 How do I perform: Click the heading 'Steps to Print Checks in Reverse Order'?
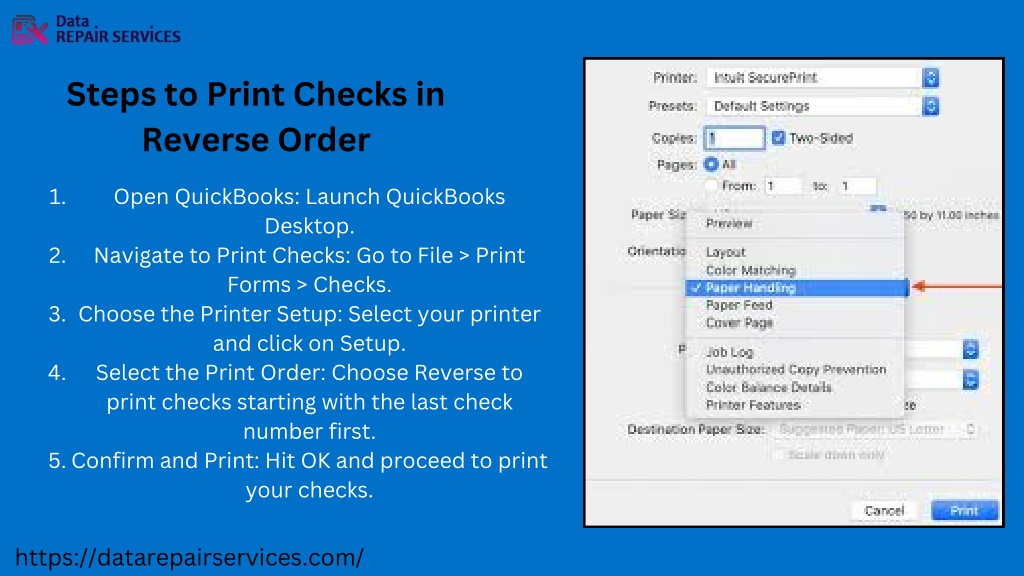[x=256, y=117]
